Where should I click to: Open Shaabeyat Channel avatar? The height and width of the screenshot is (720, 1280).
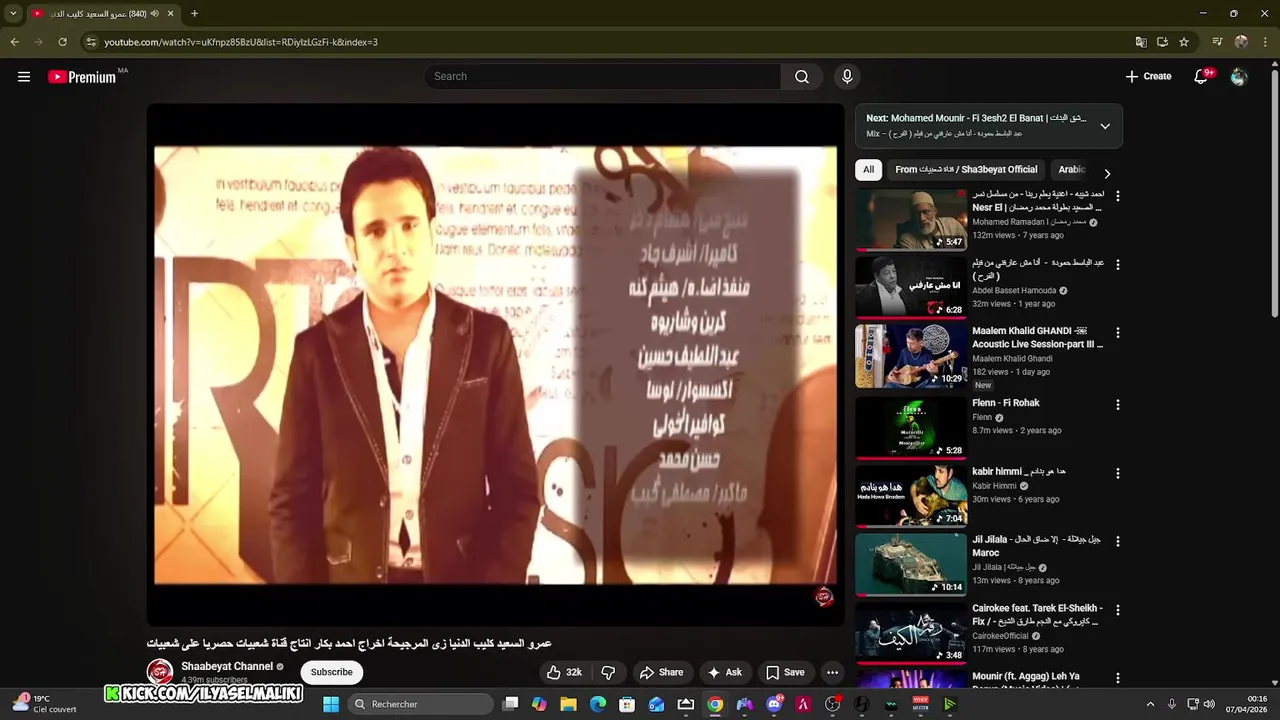[x=160, y=672]
